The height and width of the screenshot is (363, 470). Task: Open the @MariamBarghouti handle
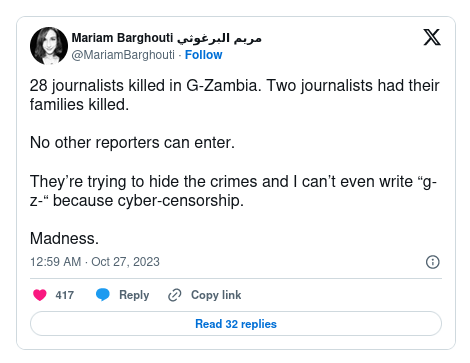(x=123, y=55)
